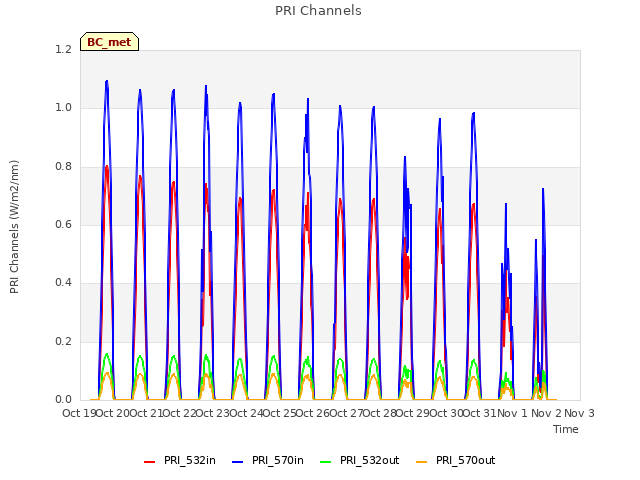Click the y-axis title PRI Channels (W/m2/nm)
The image size is (640, 480).
point(14,227)
